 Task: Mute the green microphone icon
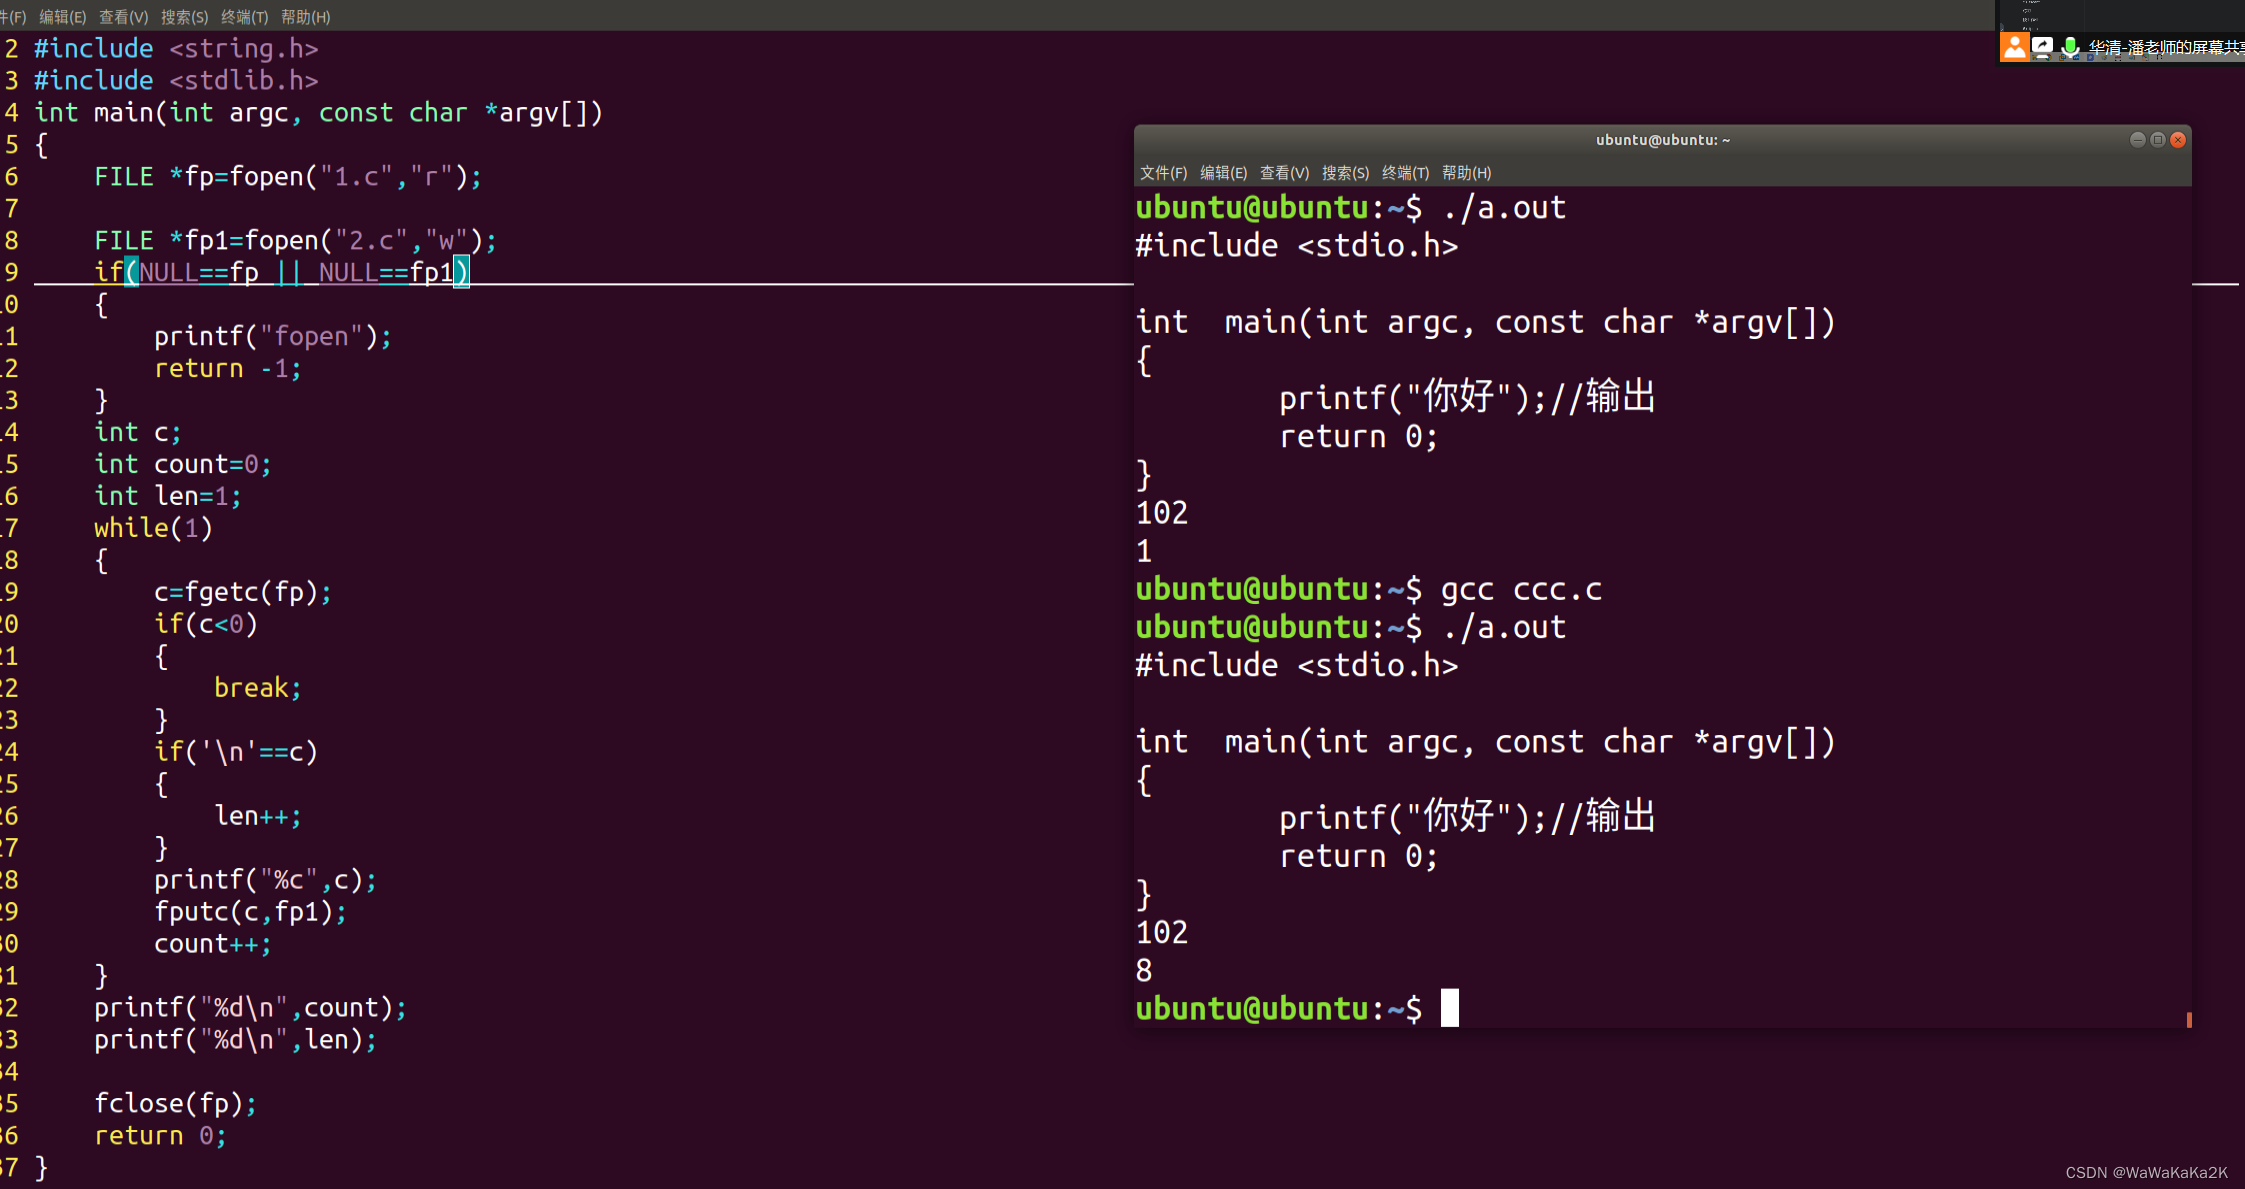2070,46
